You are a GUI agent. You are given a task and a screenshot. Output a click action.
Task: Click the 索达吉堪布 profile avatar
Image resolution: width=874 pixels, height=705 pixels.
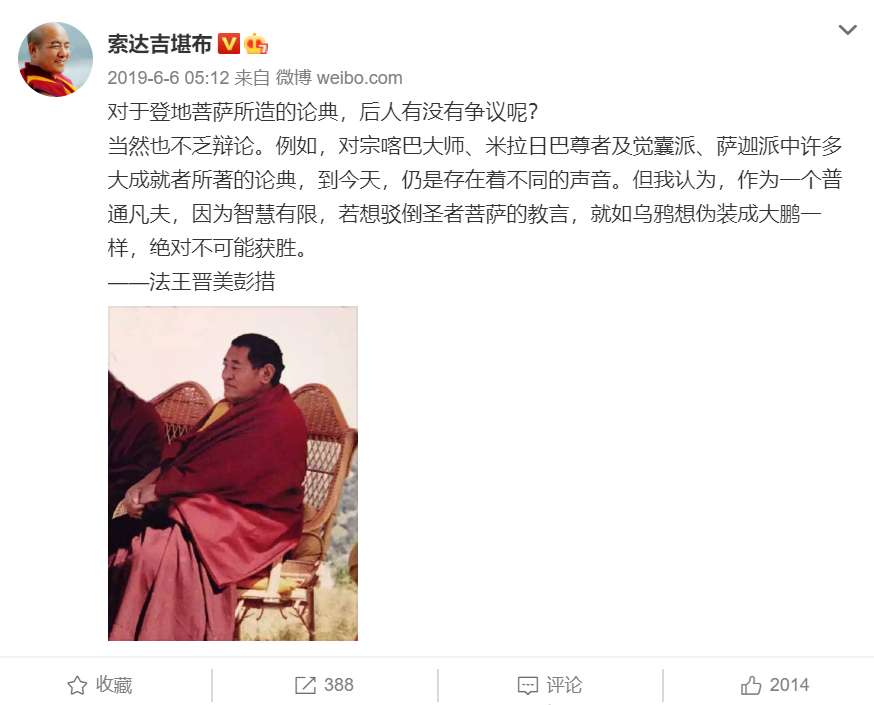pyautogui.click(x=55, y=60)
